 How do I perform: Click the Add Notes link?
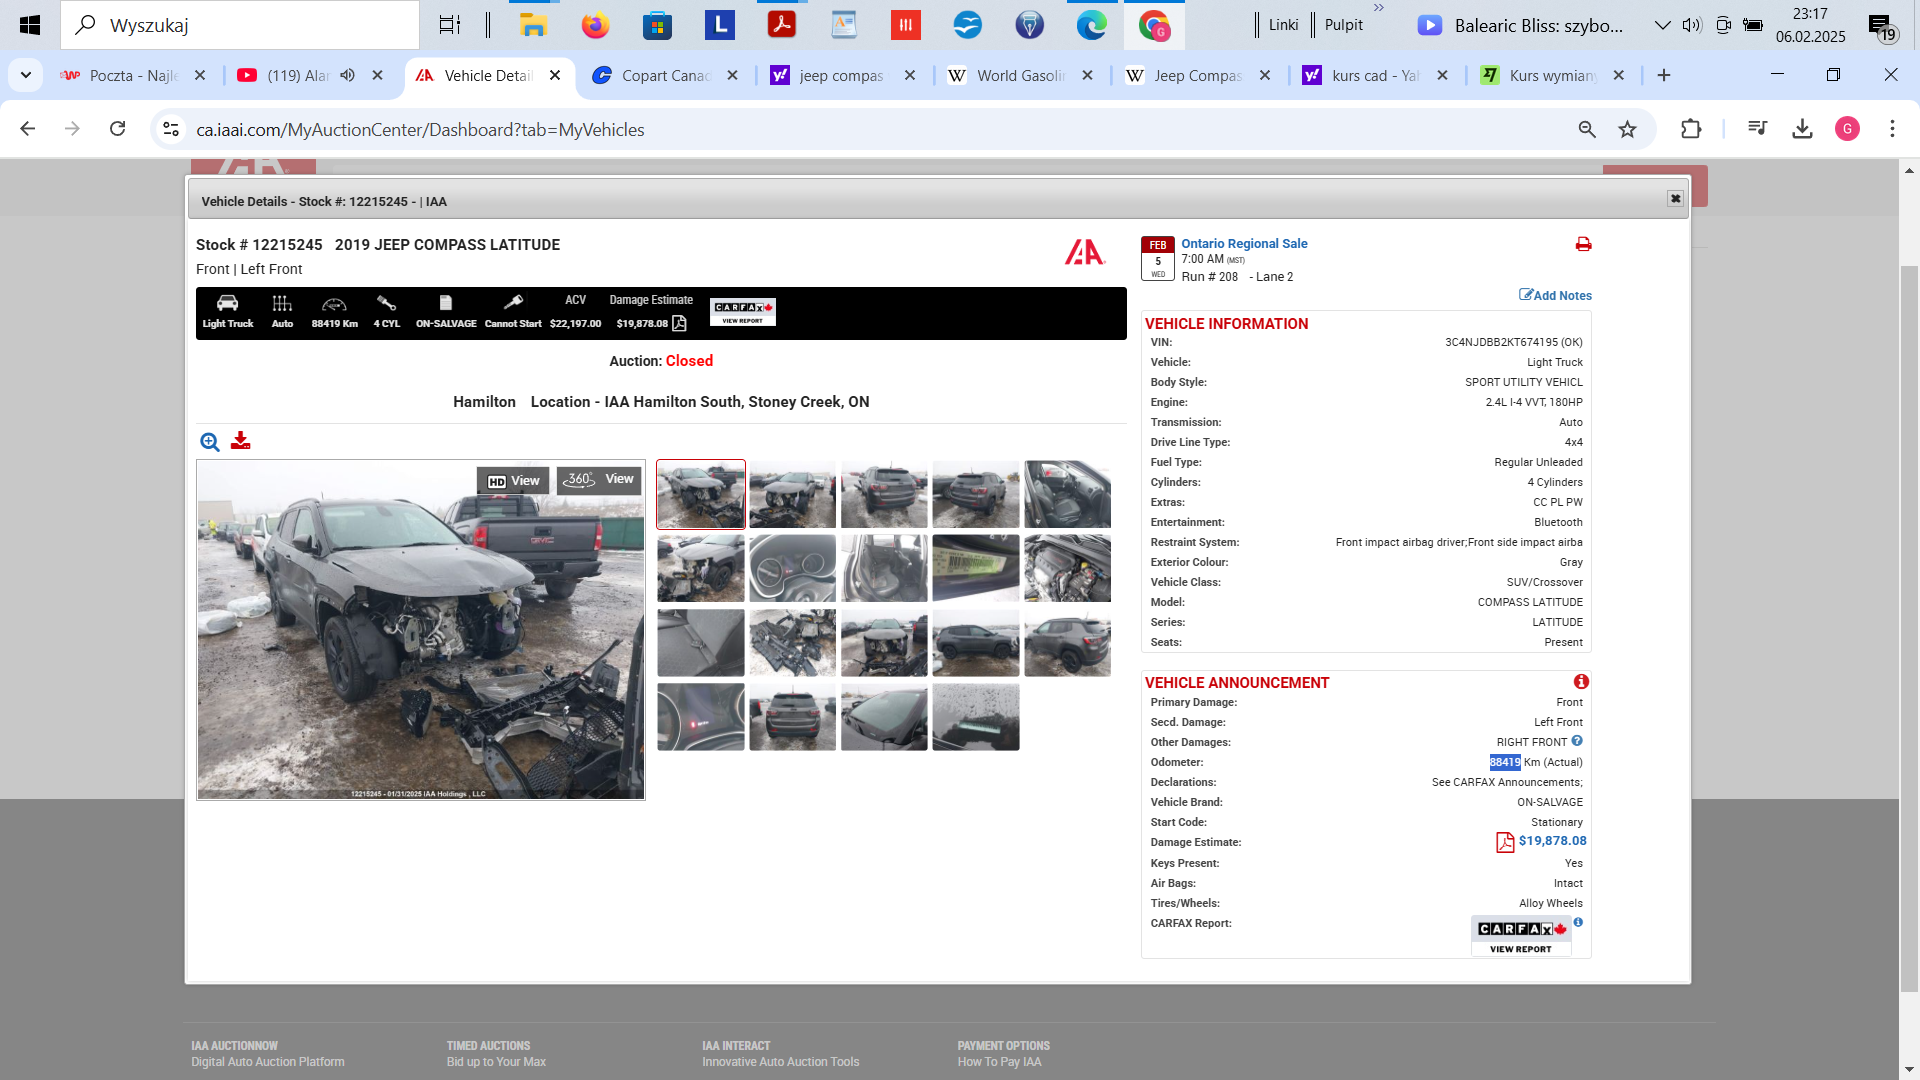point(1555,295)
